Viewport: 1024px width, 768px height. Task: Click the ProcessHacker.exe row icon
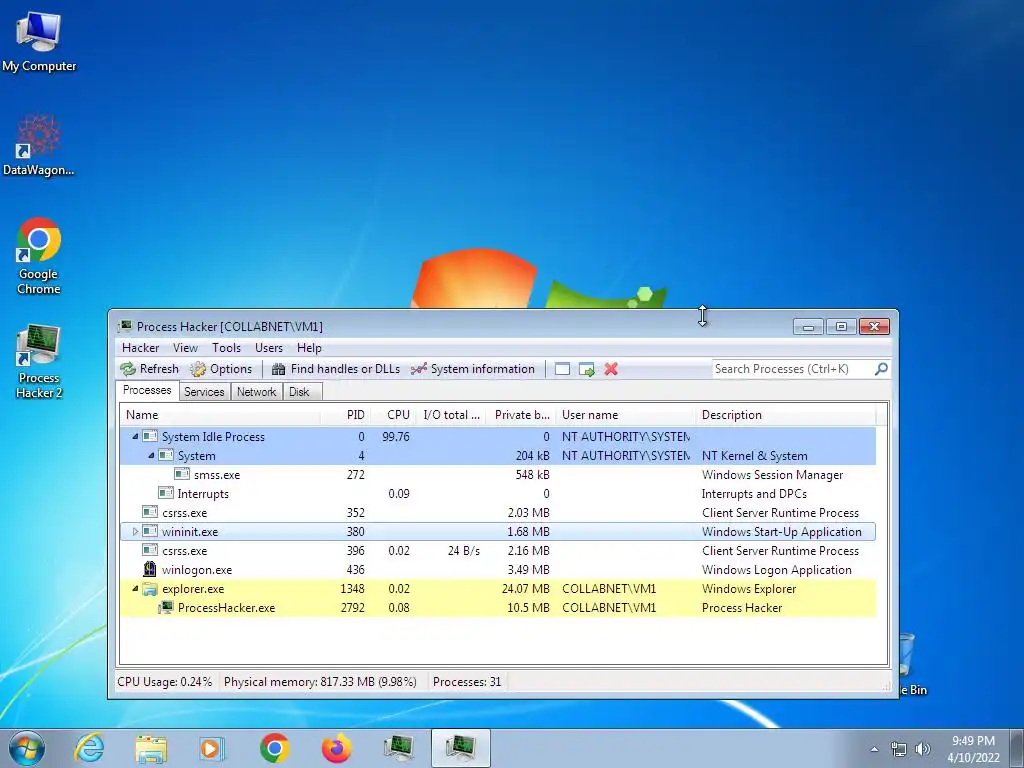[166, 607]
